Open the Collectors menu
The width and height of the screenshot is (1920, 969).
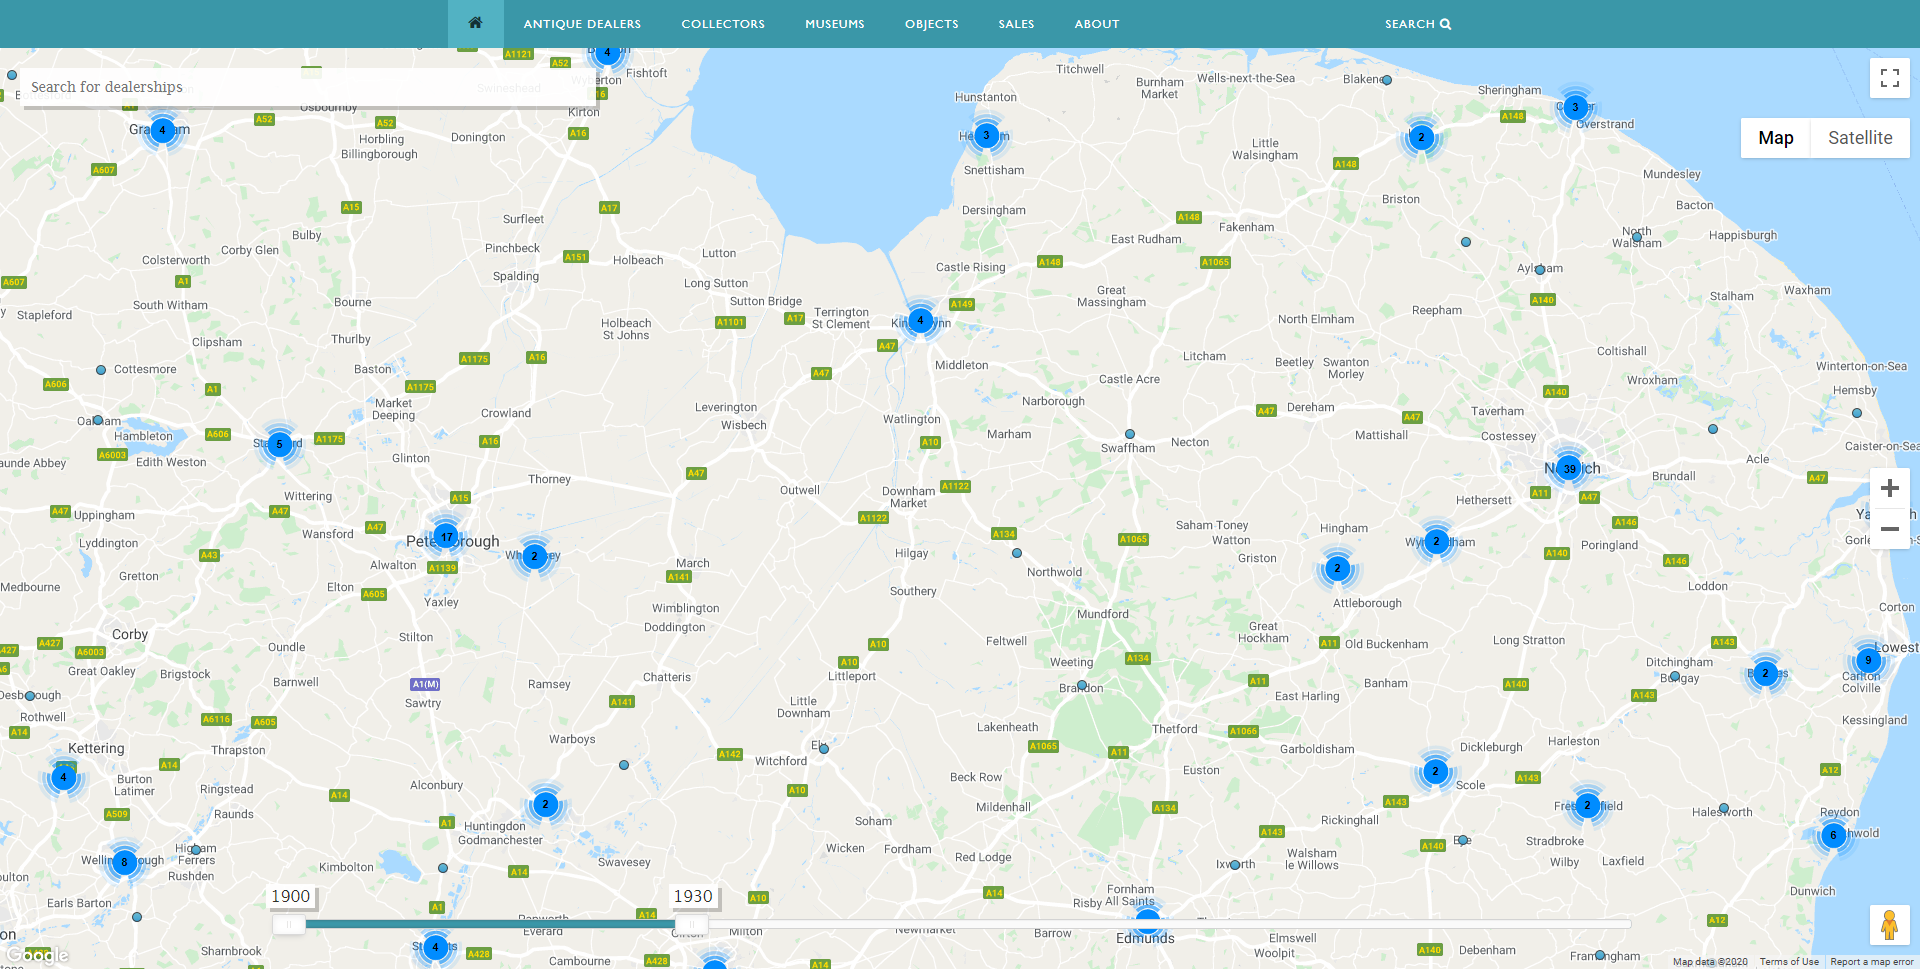pyautogui.click(x=723, y=24)
